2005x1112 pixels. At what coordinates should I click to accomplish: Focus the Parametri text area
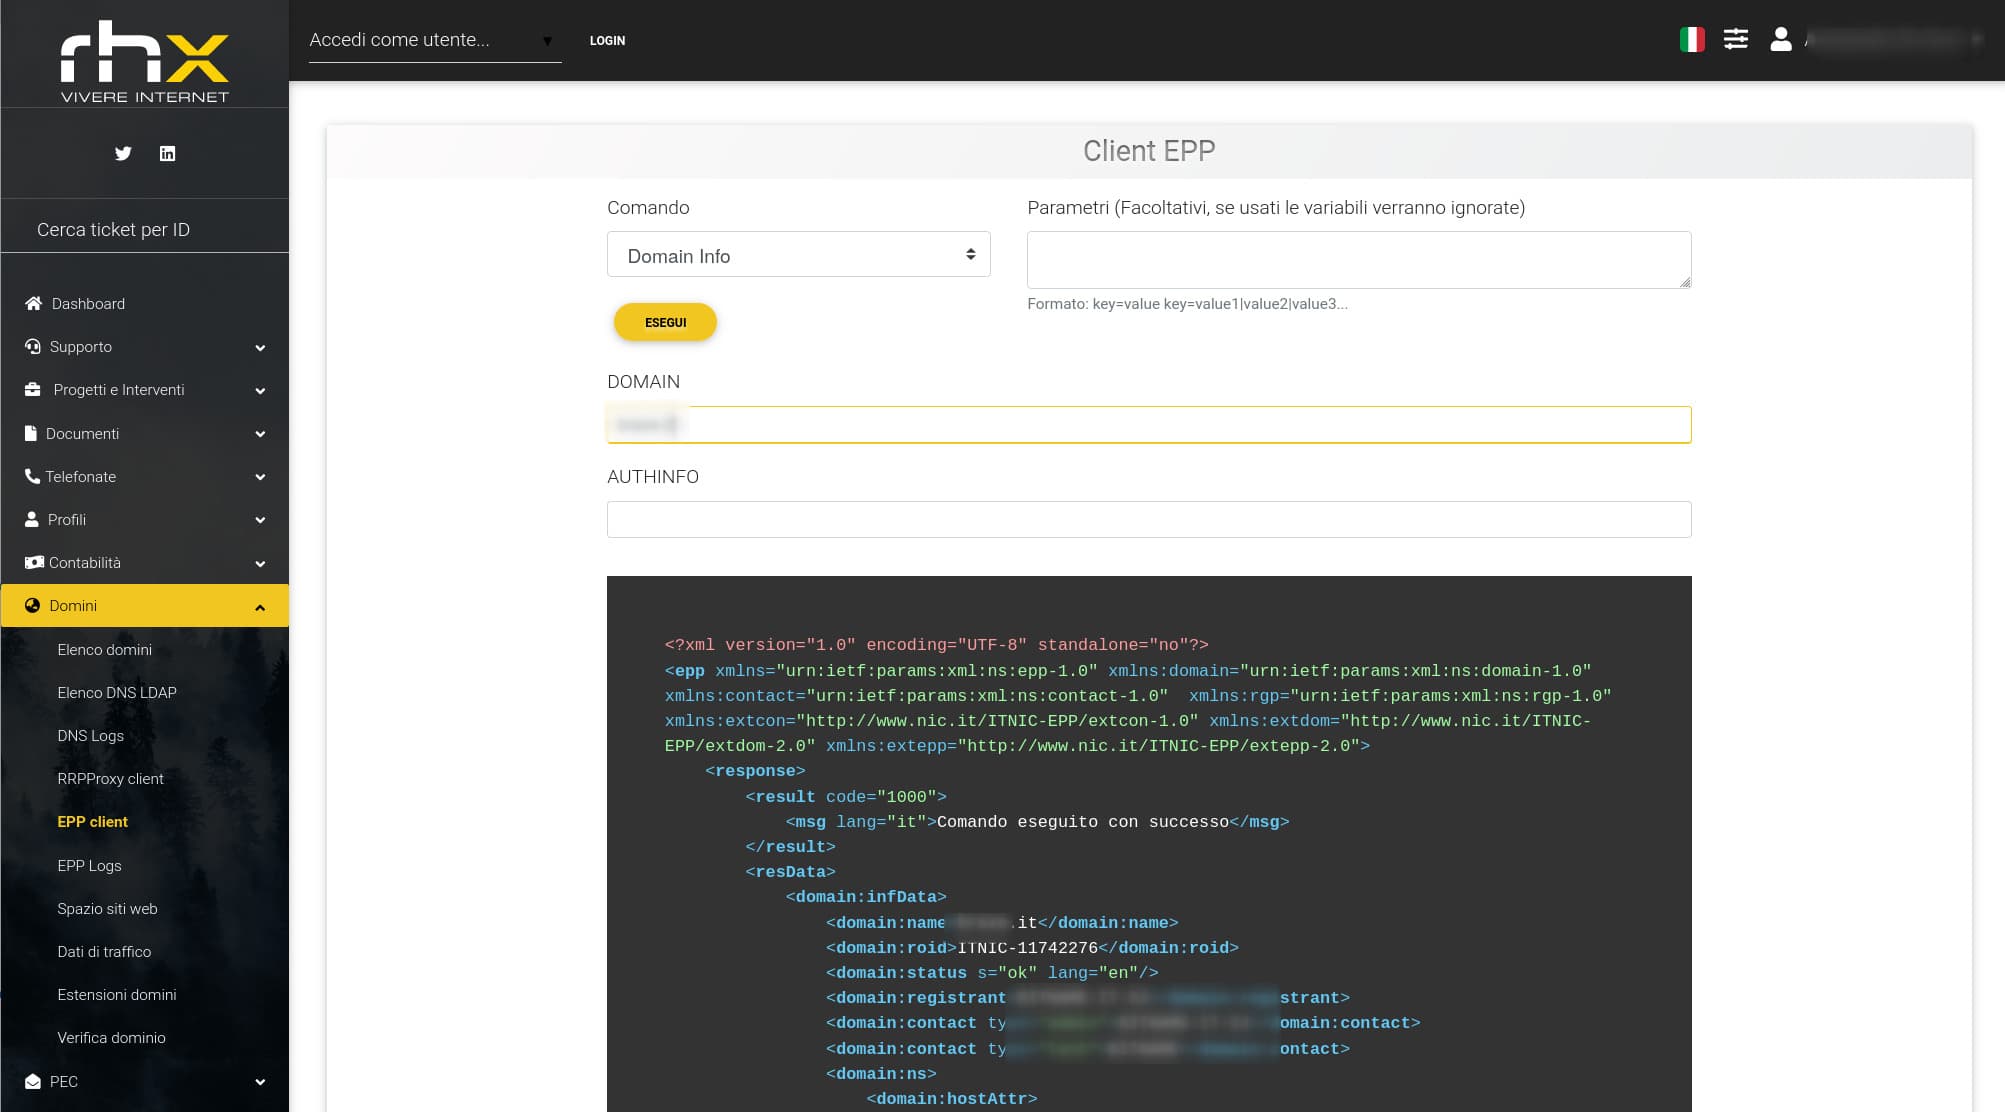tap(1359, 260)
